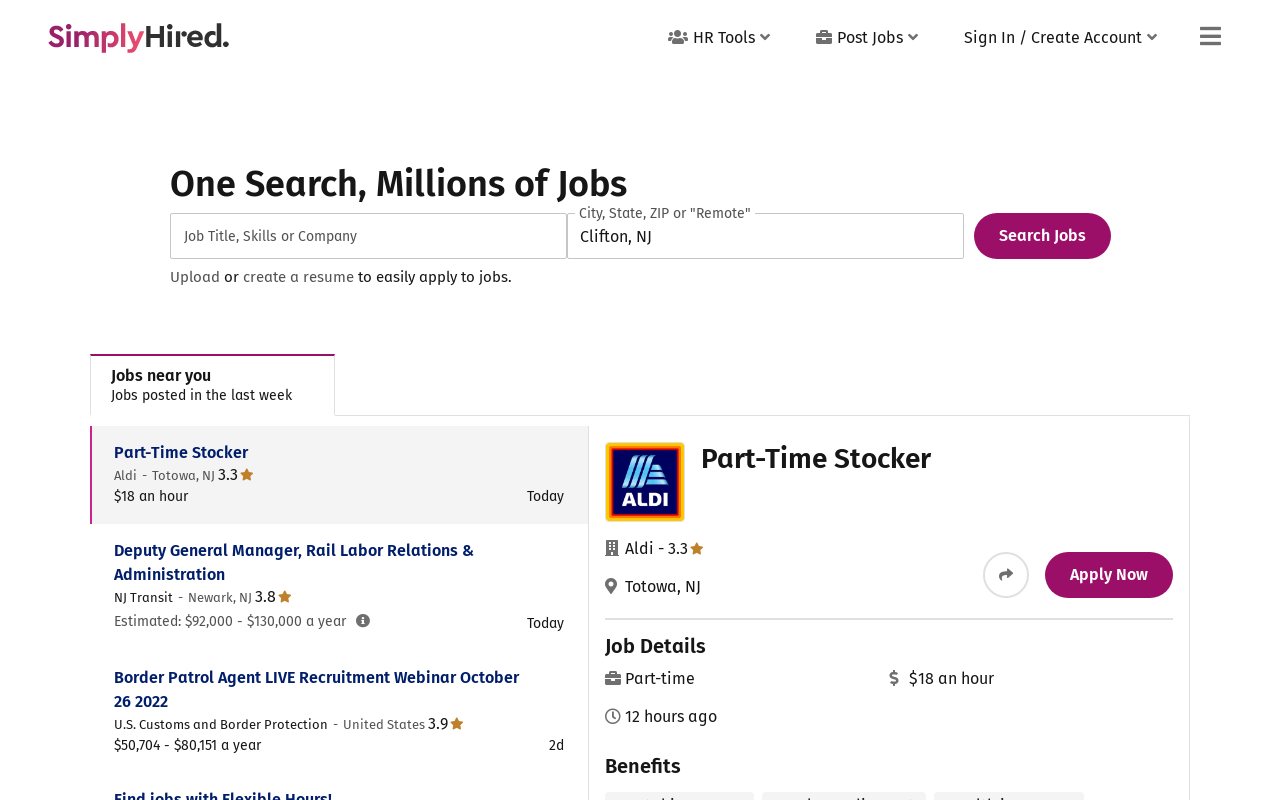Open the hamburger menu icon
The height and width of the screenshot is (800, 1280).
point(1210,37)
